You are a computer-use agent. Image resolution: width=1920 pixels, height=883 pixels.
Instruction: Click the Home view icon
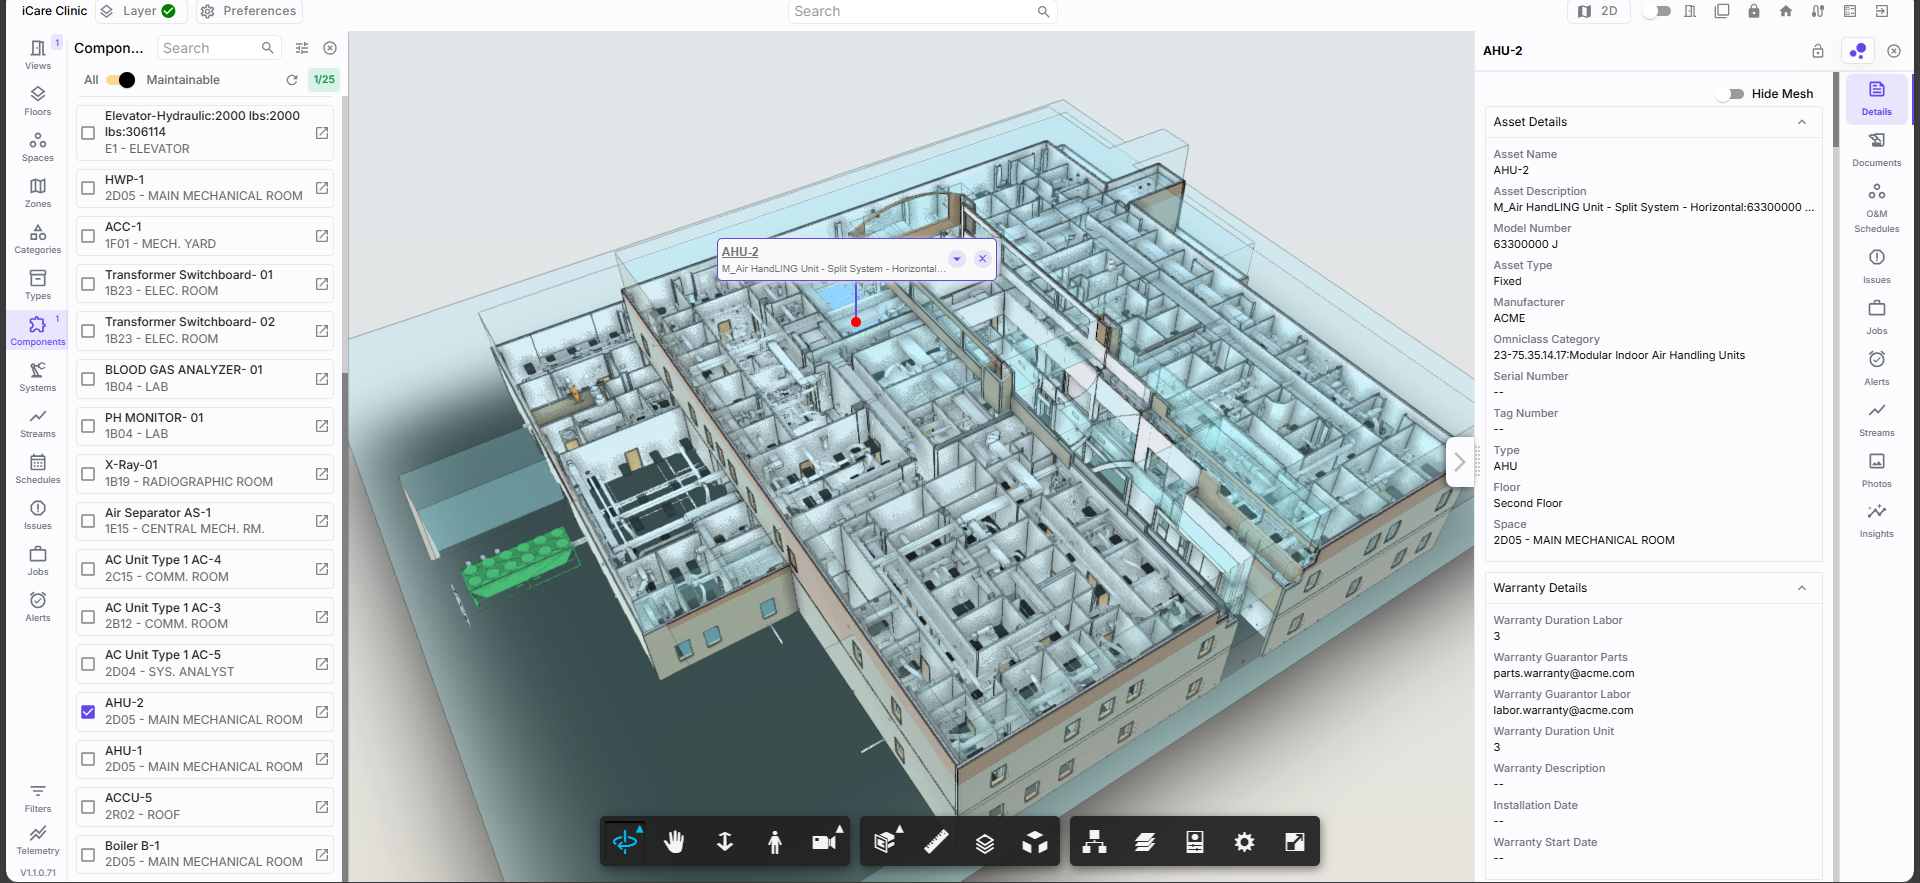pyautogui.click(x=1786, y=11)
